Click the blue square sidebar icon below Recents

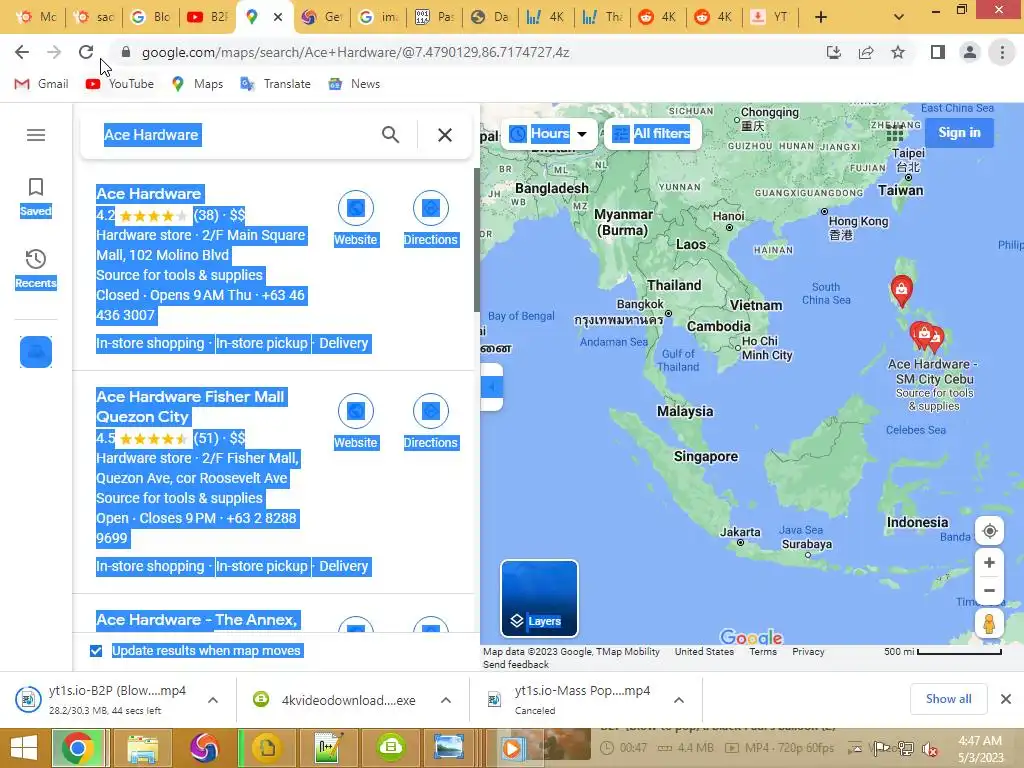pyautogui.click(x=36, y=352)
